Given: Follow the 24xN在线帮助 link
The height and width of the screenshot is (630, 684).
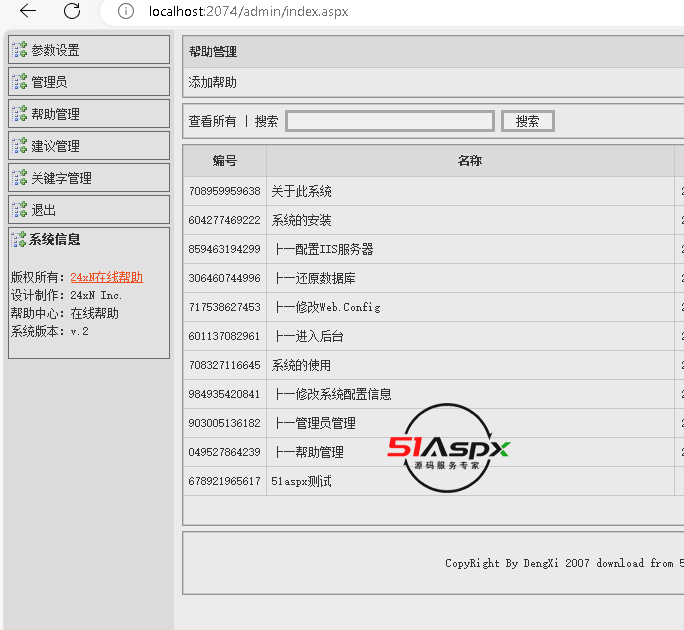Looking at the screenshot, I should pos(107,277).
